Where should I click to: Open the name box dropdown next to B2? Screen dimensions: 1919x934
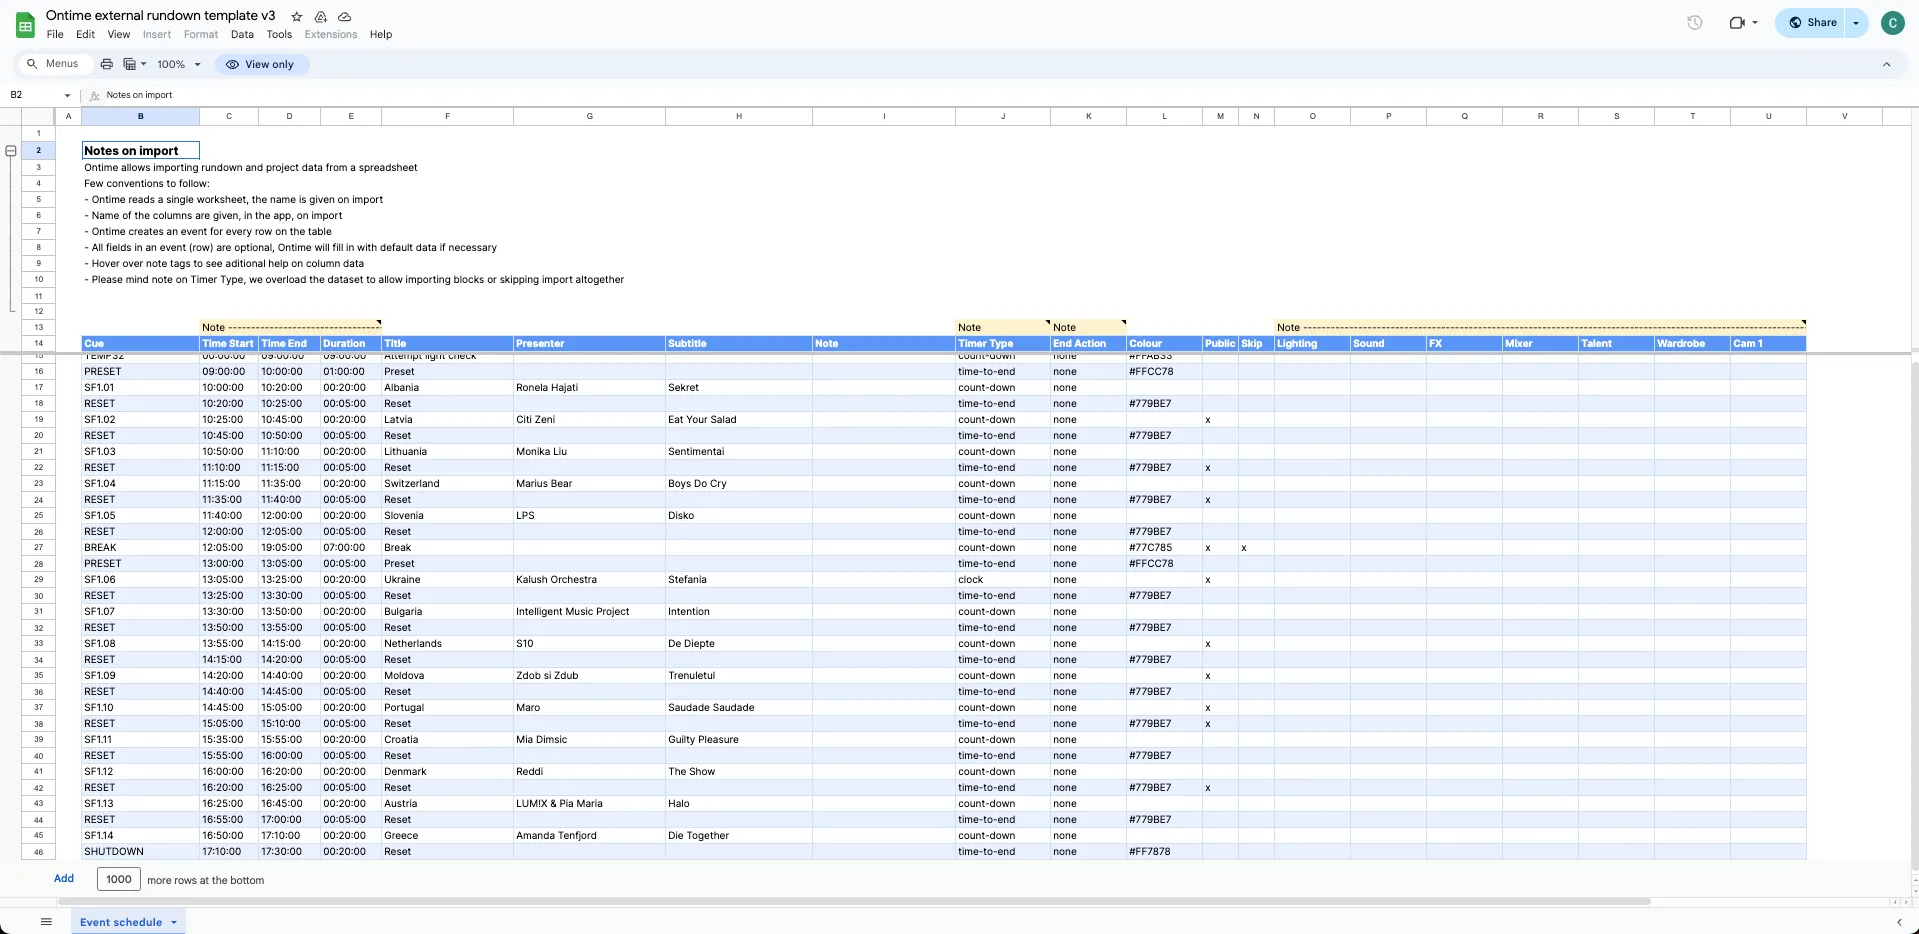[67, 95]
